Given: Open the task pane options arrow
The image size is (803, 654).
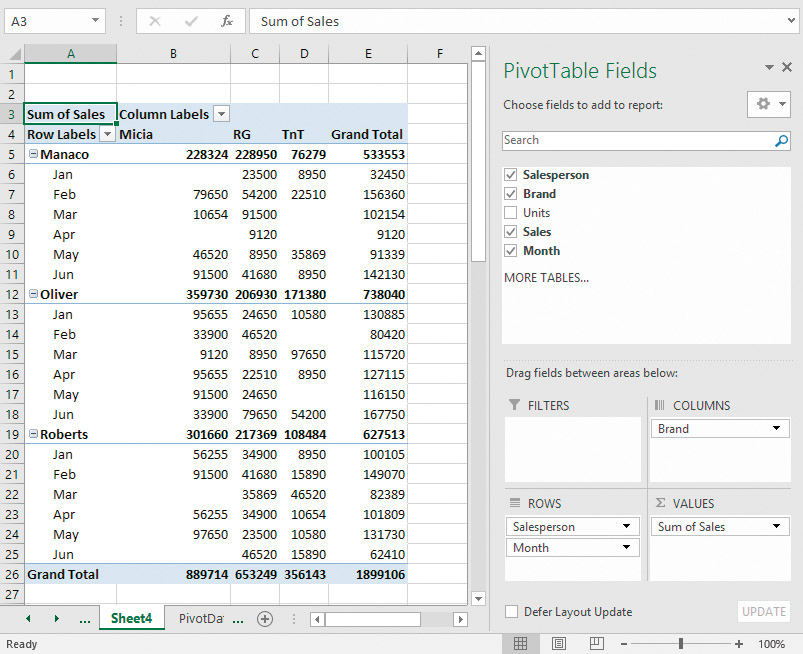Looking at the screenshot, I should (x=769, y=67).
